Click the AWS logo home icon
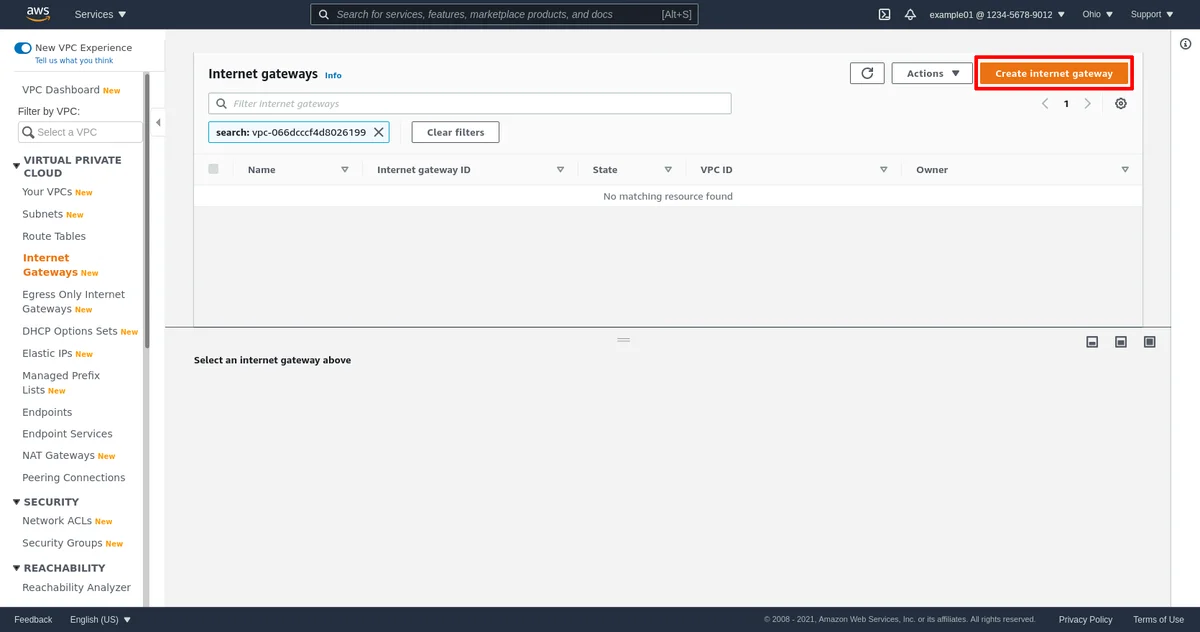 (38, 14)
